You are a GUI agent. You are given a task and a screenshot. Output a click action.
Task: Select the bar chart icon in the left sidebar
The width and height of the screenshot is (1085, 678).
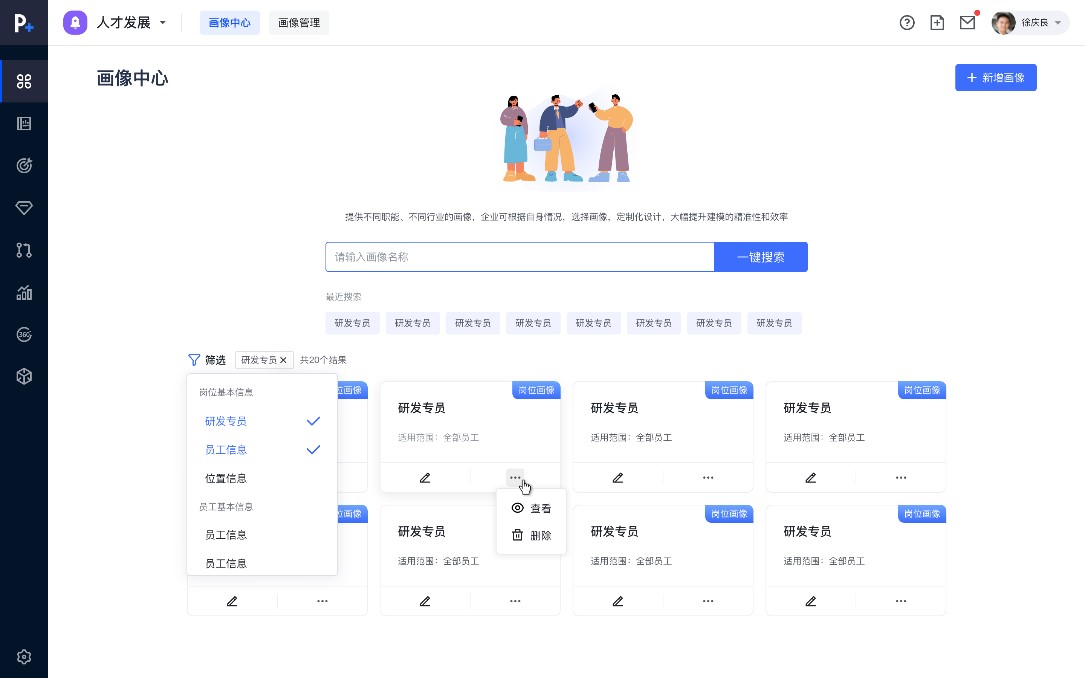tap(24, 292)
